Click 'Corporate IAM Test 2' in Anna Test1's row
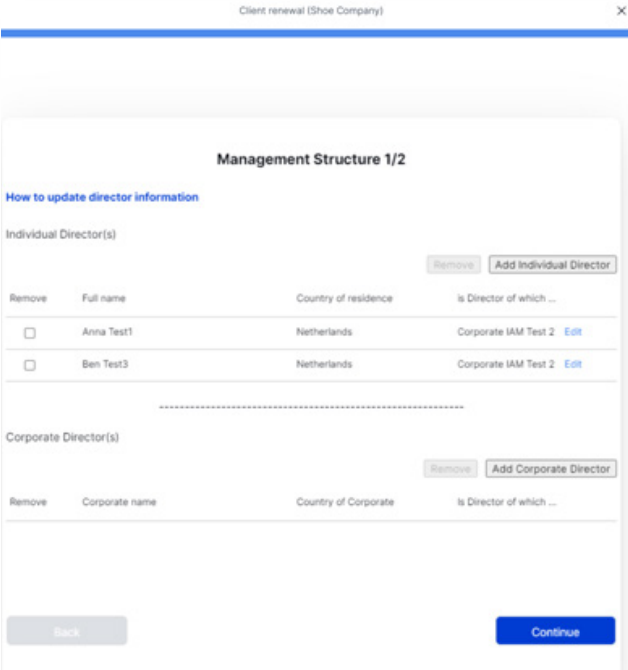The width and height of the screenshot is (628, 670). (505, 333)
